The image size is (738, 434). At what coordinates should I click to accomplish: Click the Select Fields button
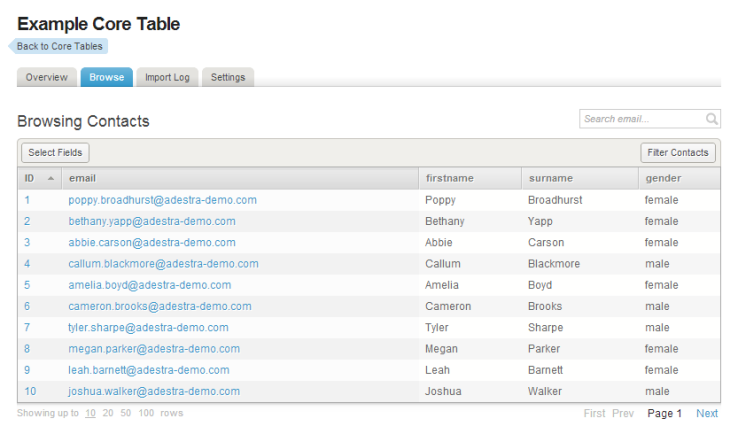pyautogui.click(x=55, y=153)
